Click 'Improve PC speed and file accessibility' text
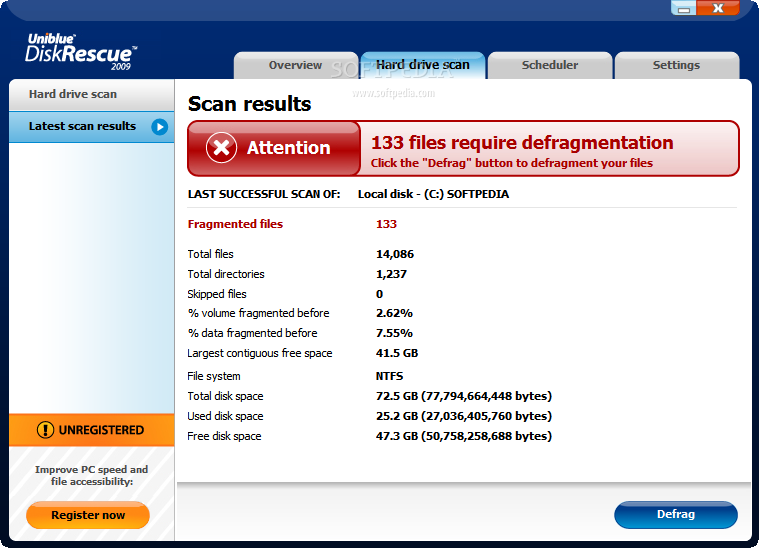Viewport: 759px width, 548px height. click(91, 475)
